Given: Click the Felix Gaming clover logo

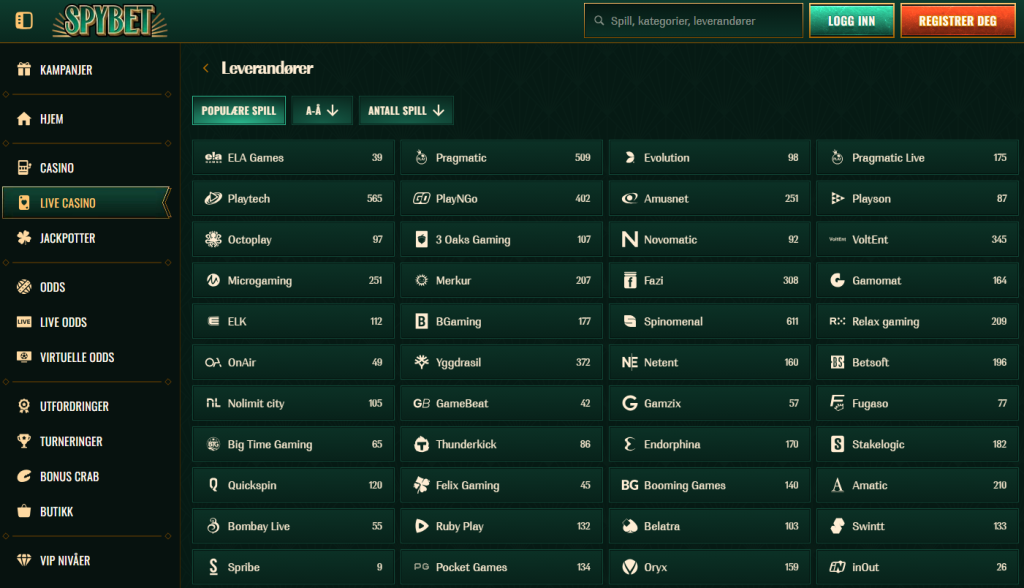Looking at the screenshot, I should 422,485.
